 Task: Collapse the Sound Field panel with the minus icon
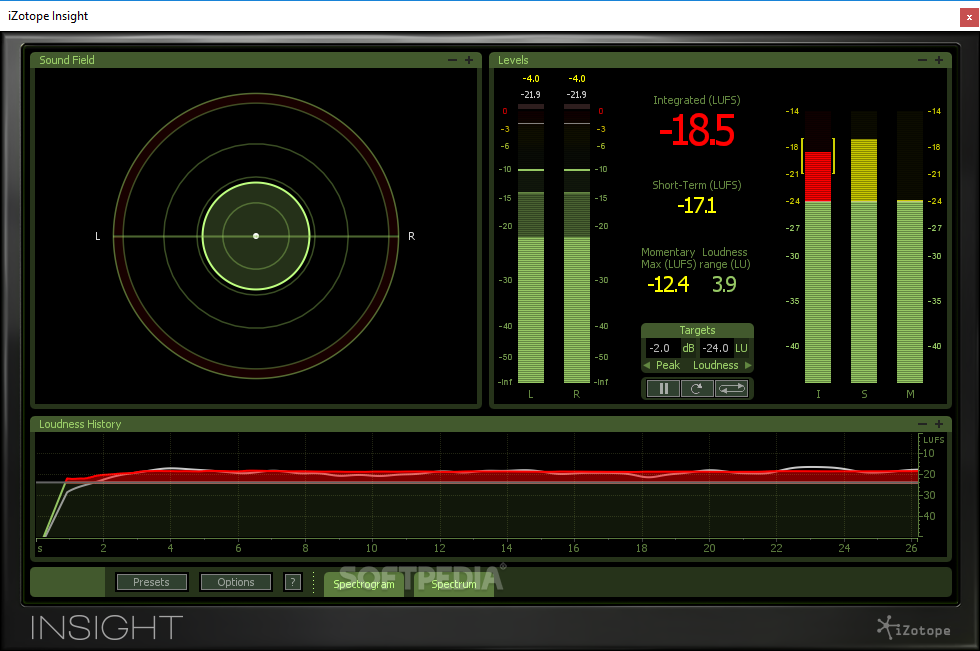452,60
